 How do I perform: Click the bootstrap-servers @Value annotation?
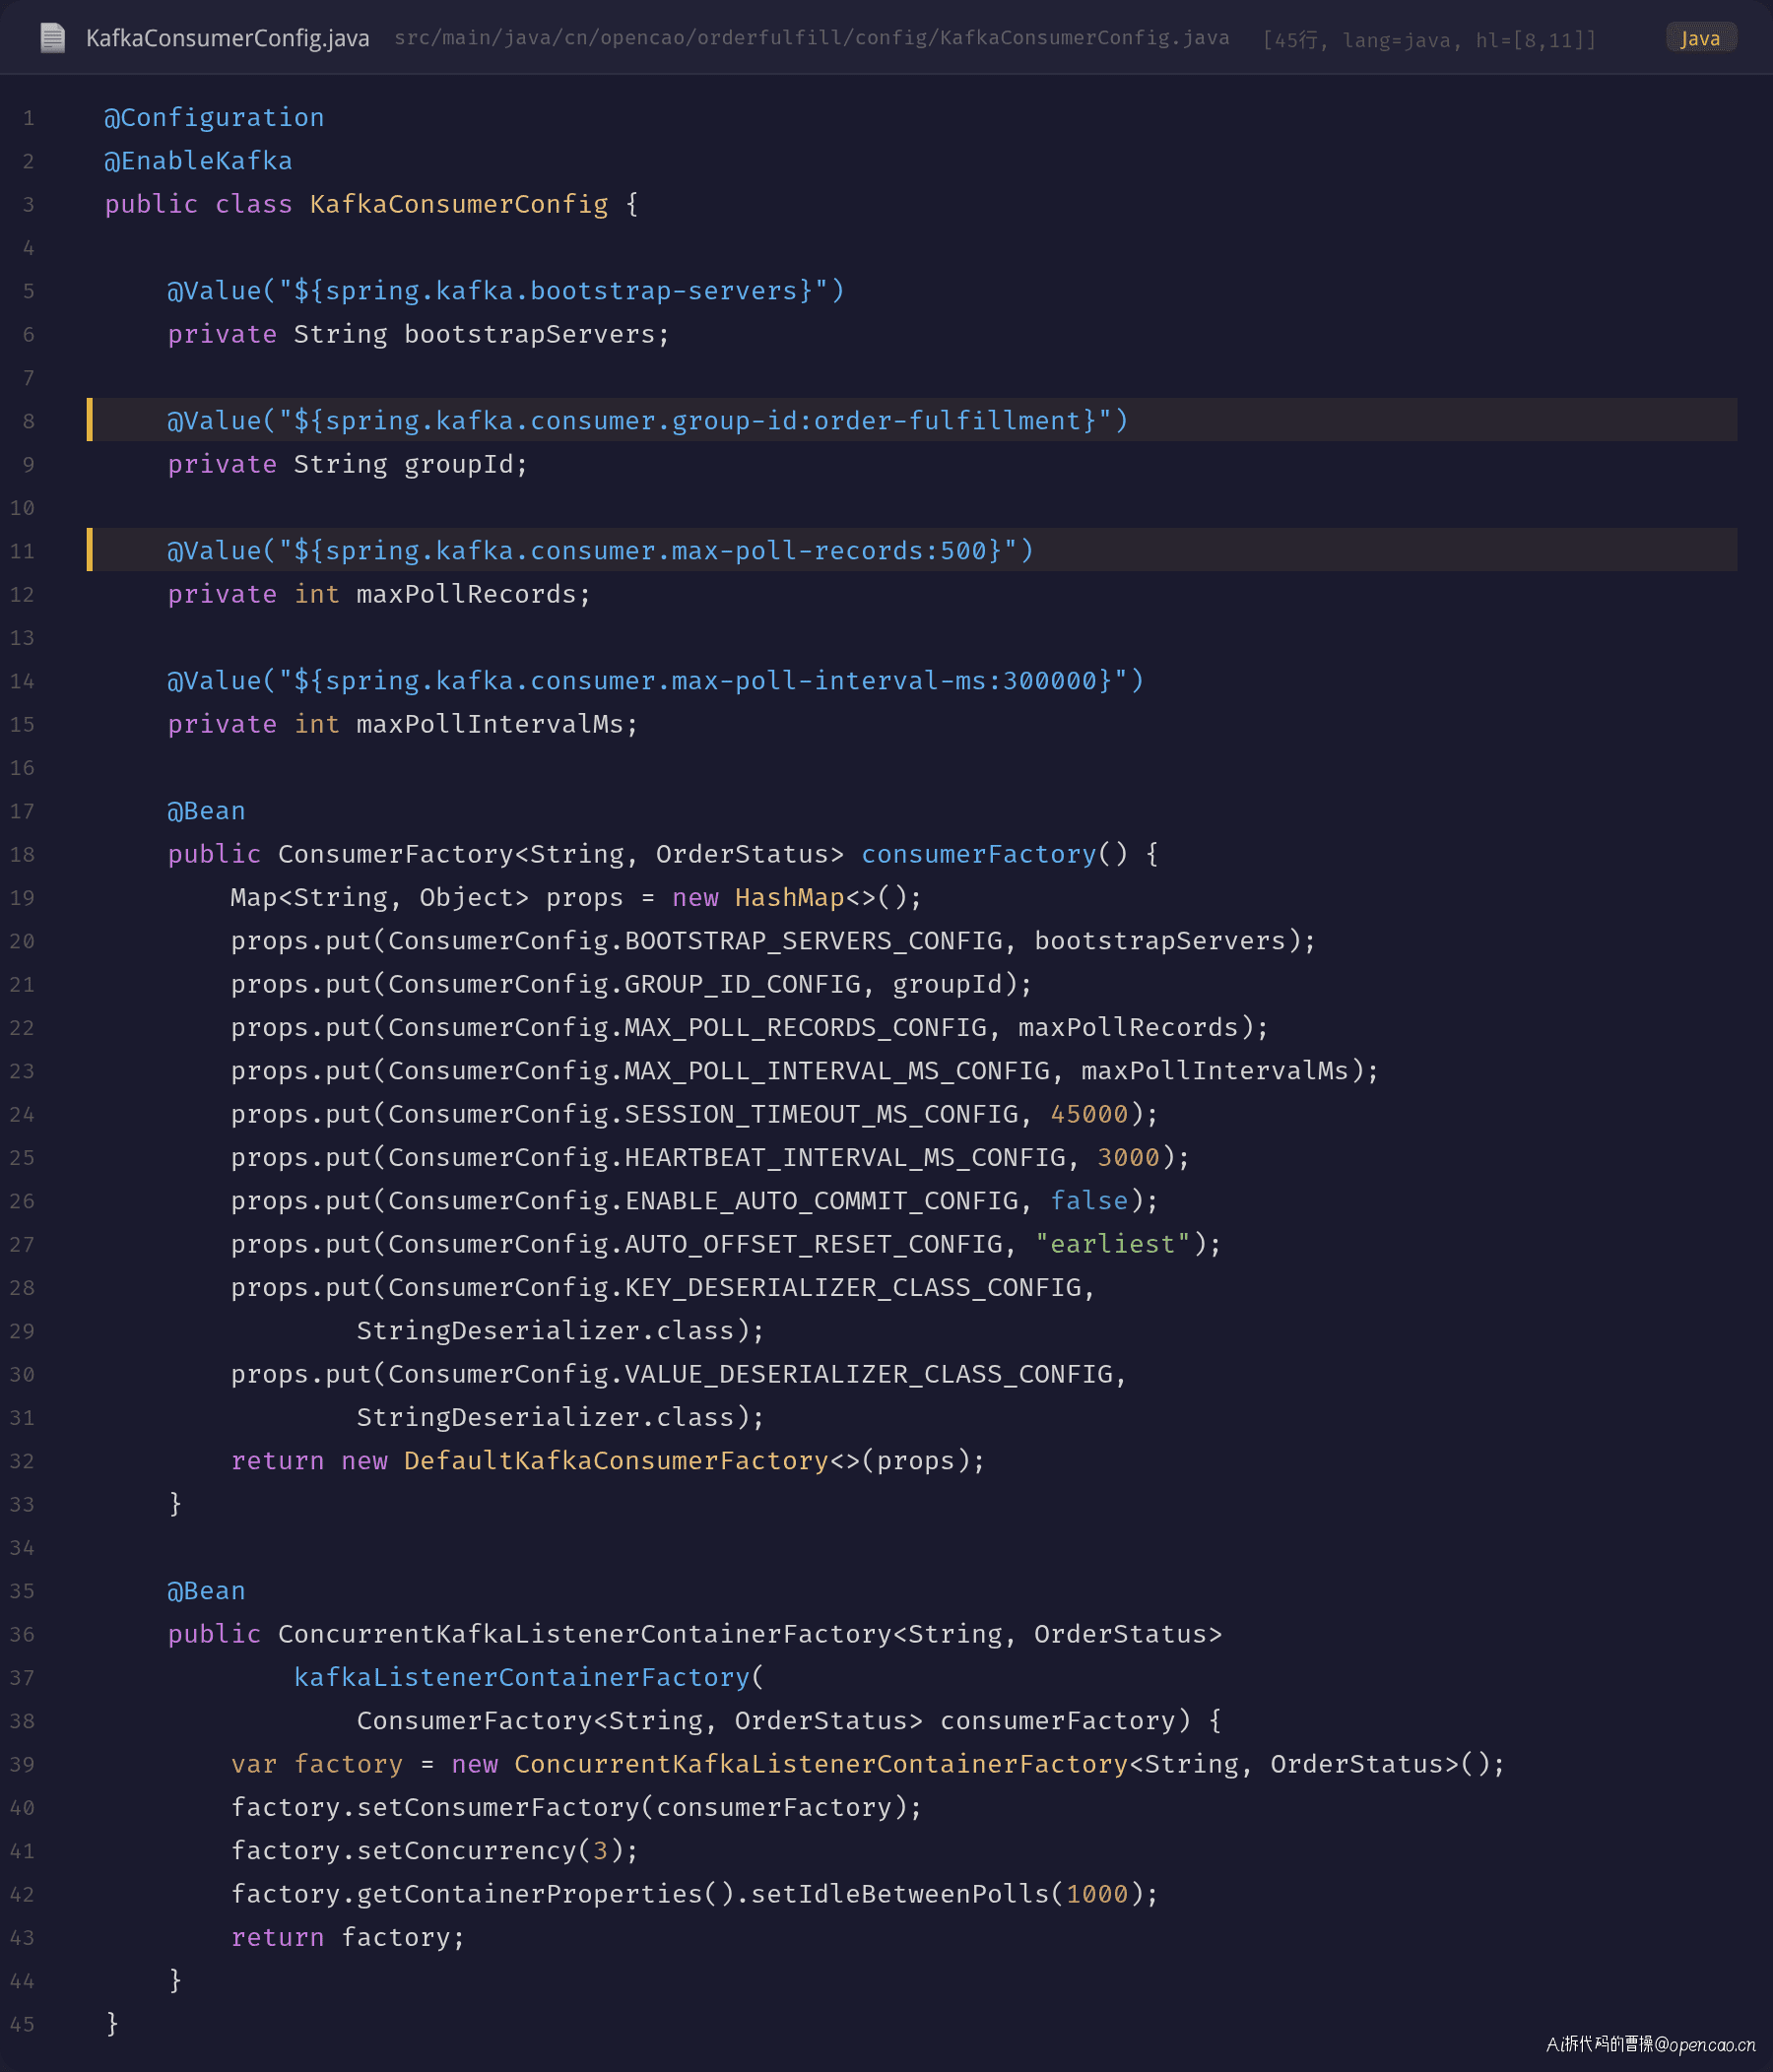click(x=506, y=291)
